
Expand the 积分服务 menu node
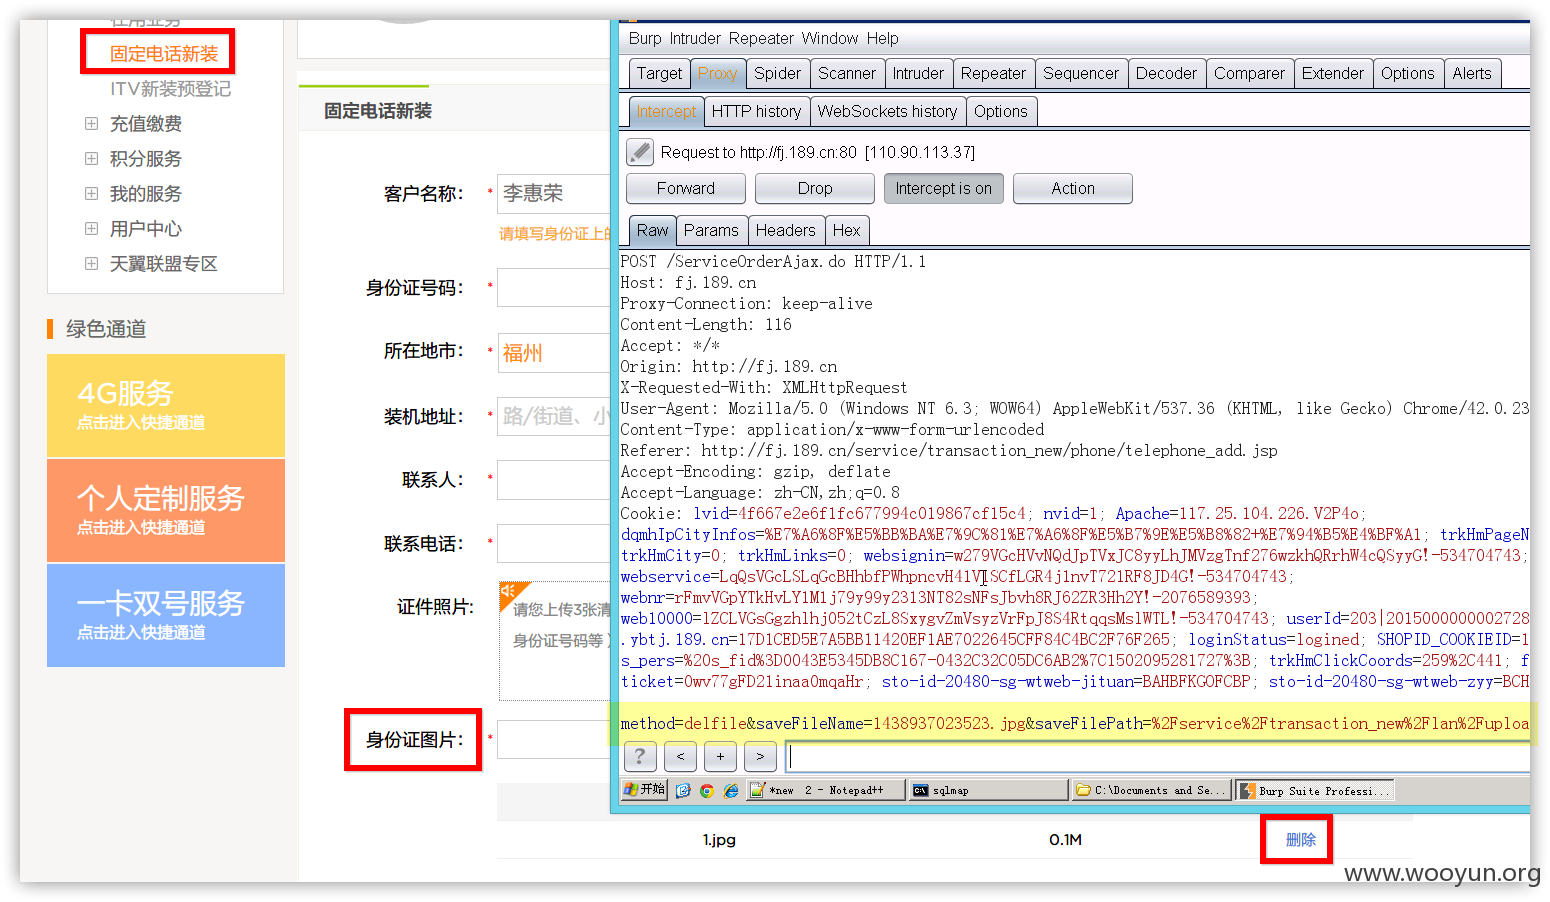[x=91, y=159]
